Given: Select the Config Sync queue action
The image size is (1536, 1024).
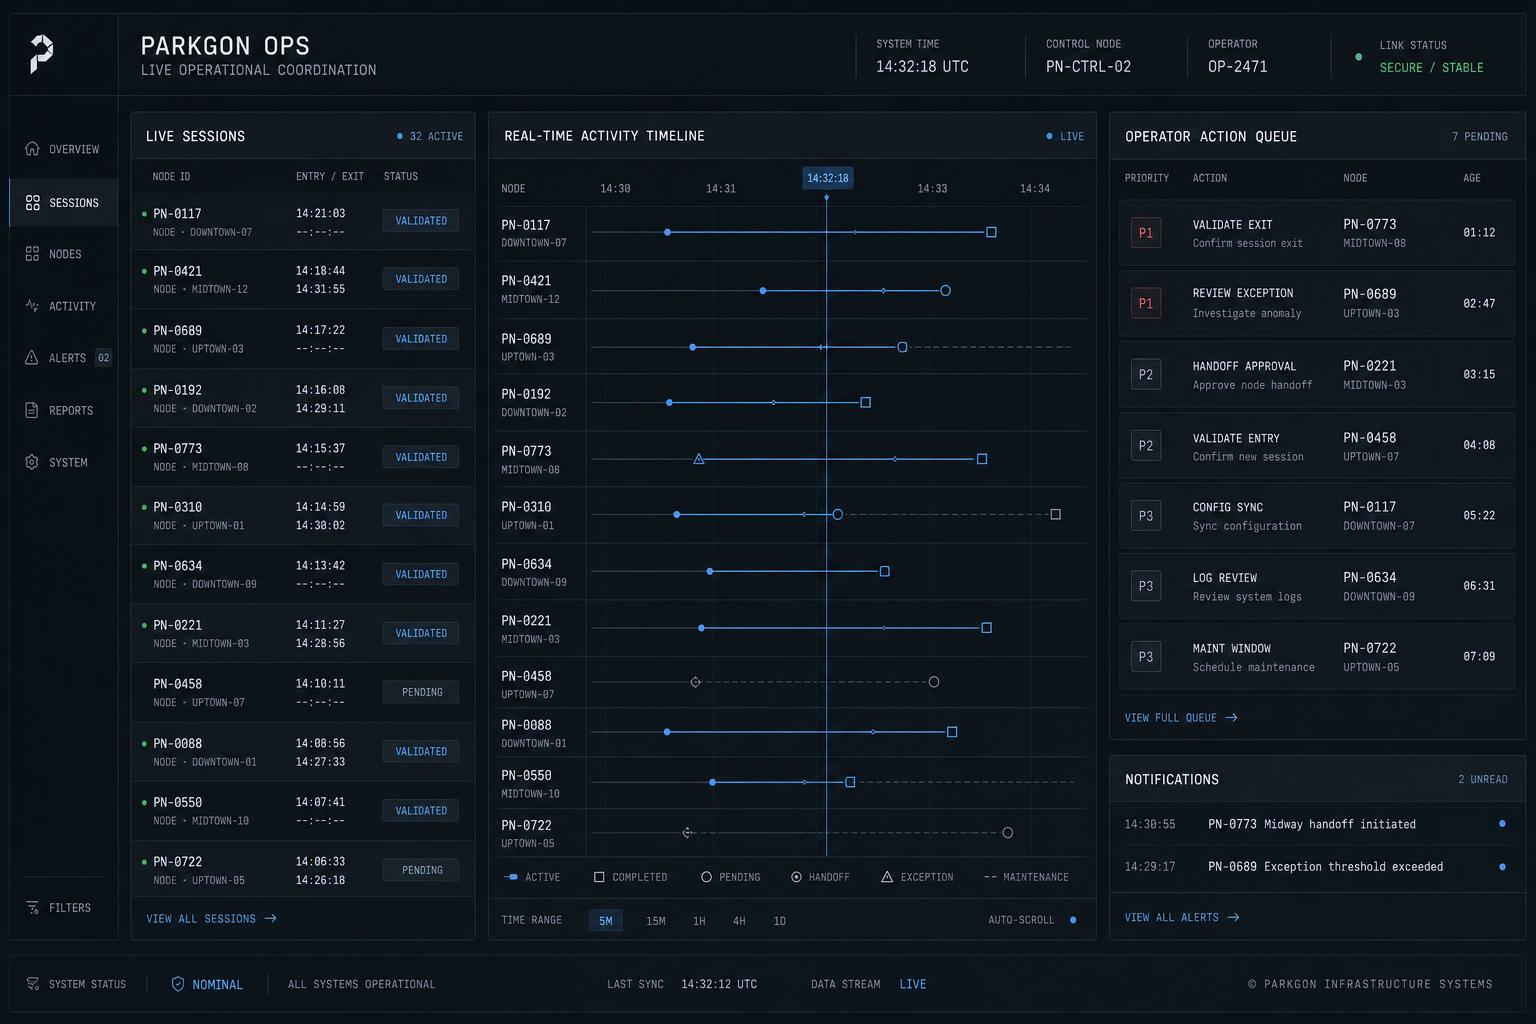Looking at the screenshot, I should coord(1316,516).
